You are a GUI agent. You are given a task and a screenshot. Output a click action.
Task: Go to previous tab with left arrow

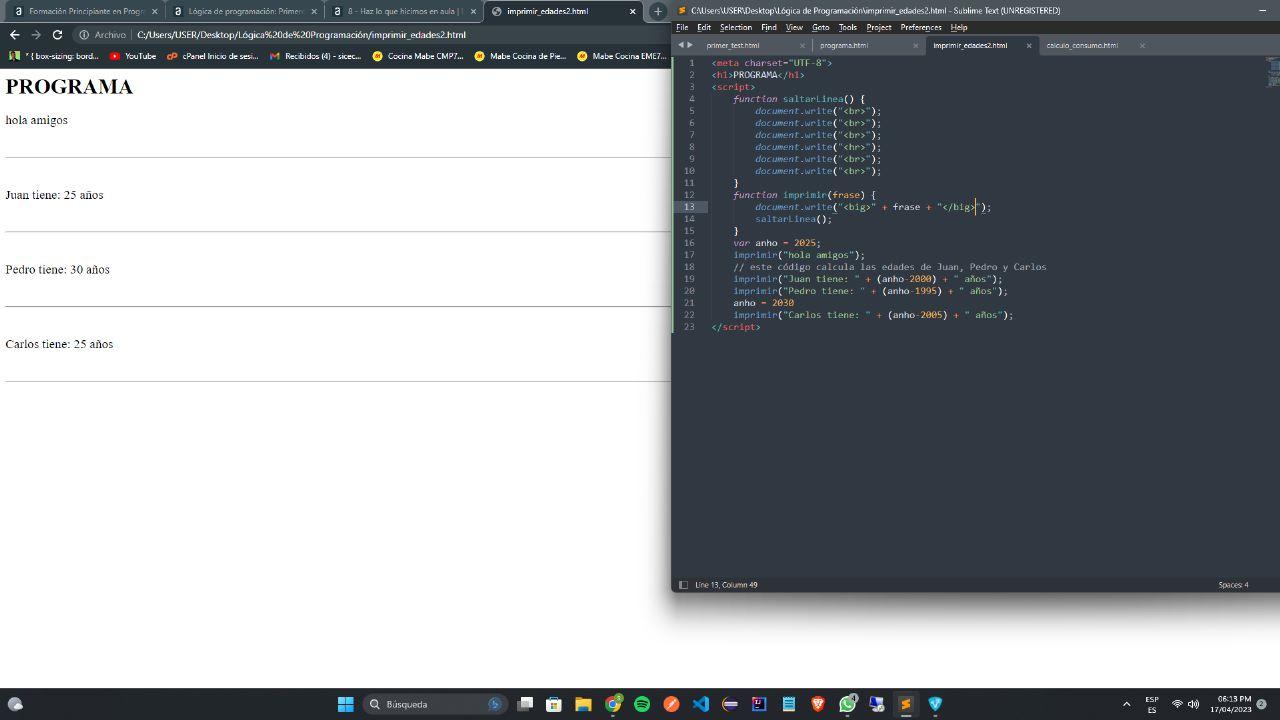681,45
